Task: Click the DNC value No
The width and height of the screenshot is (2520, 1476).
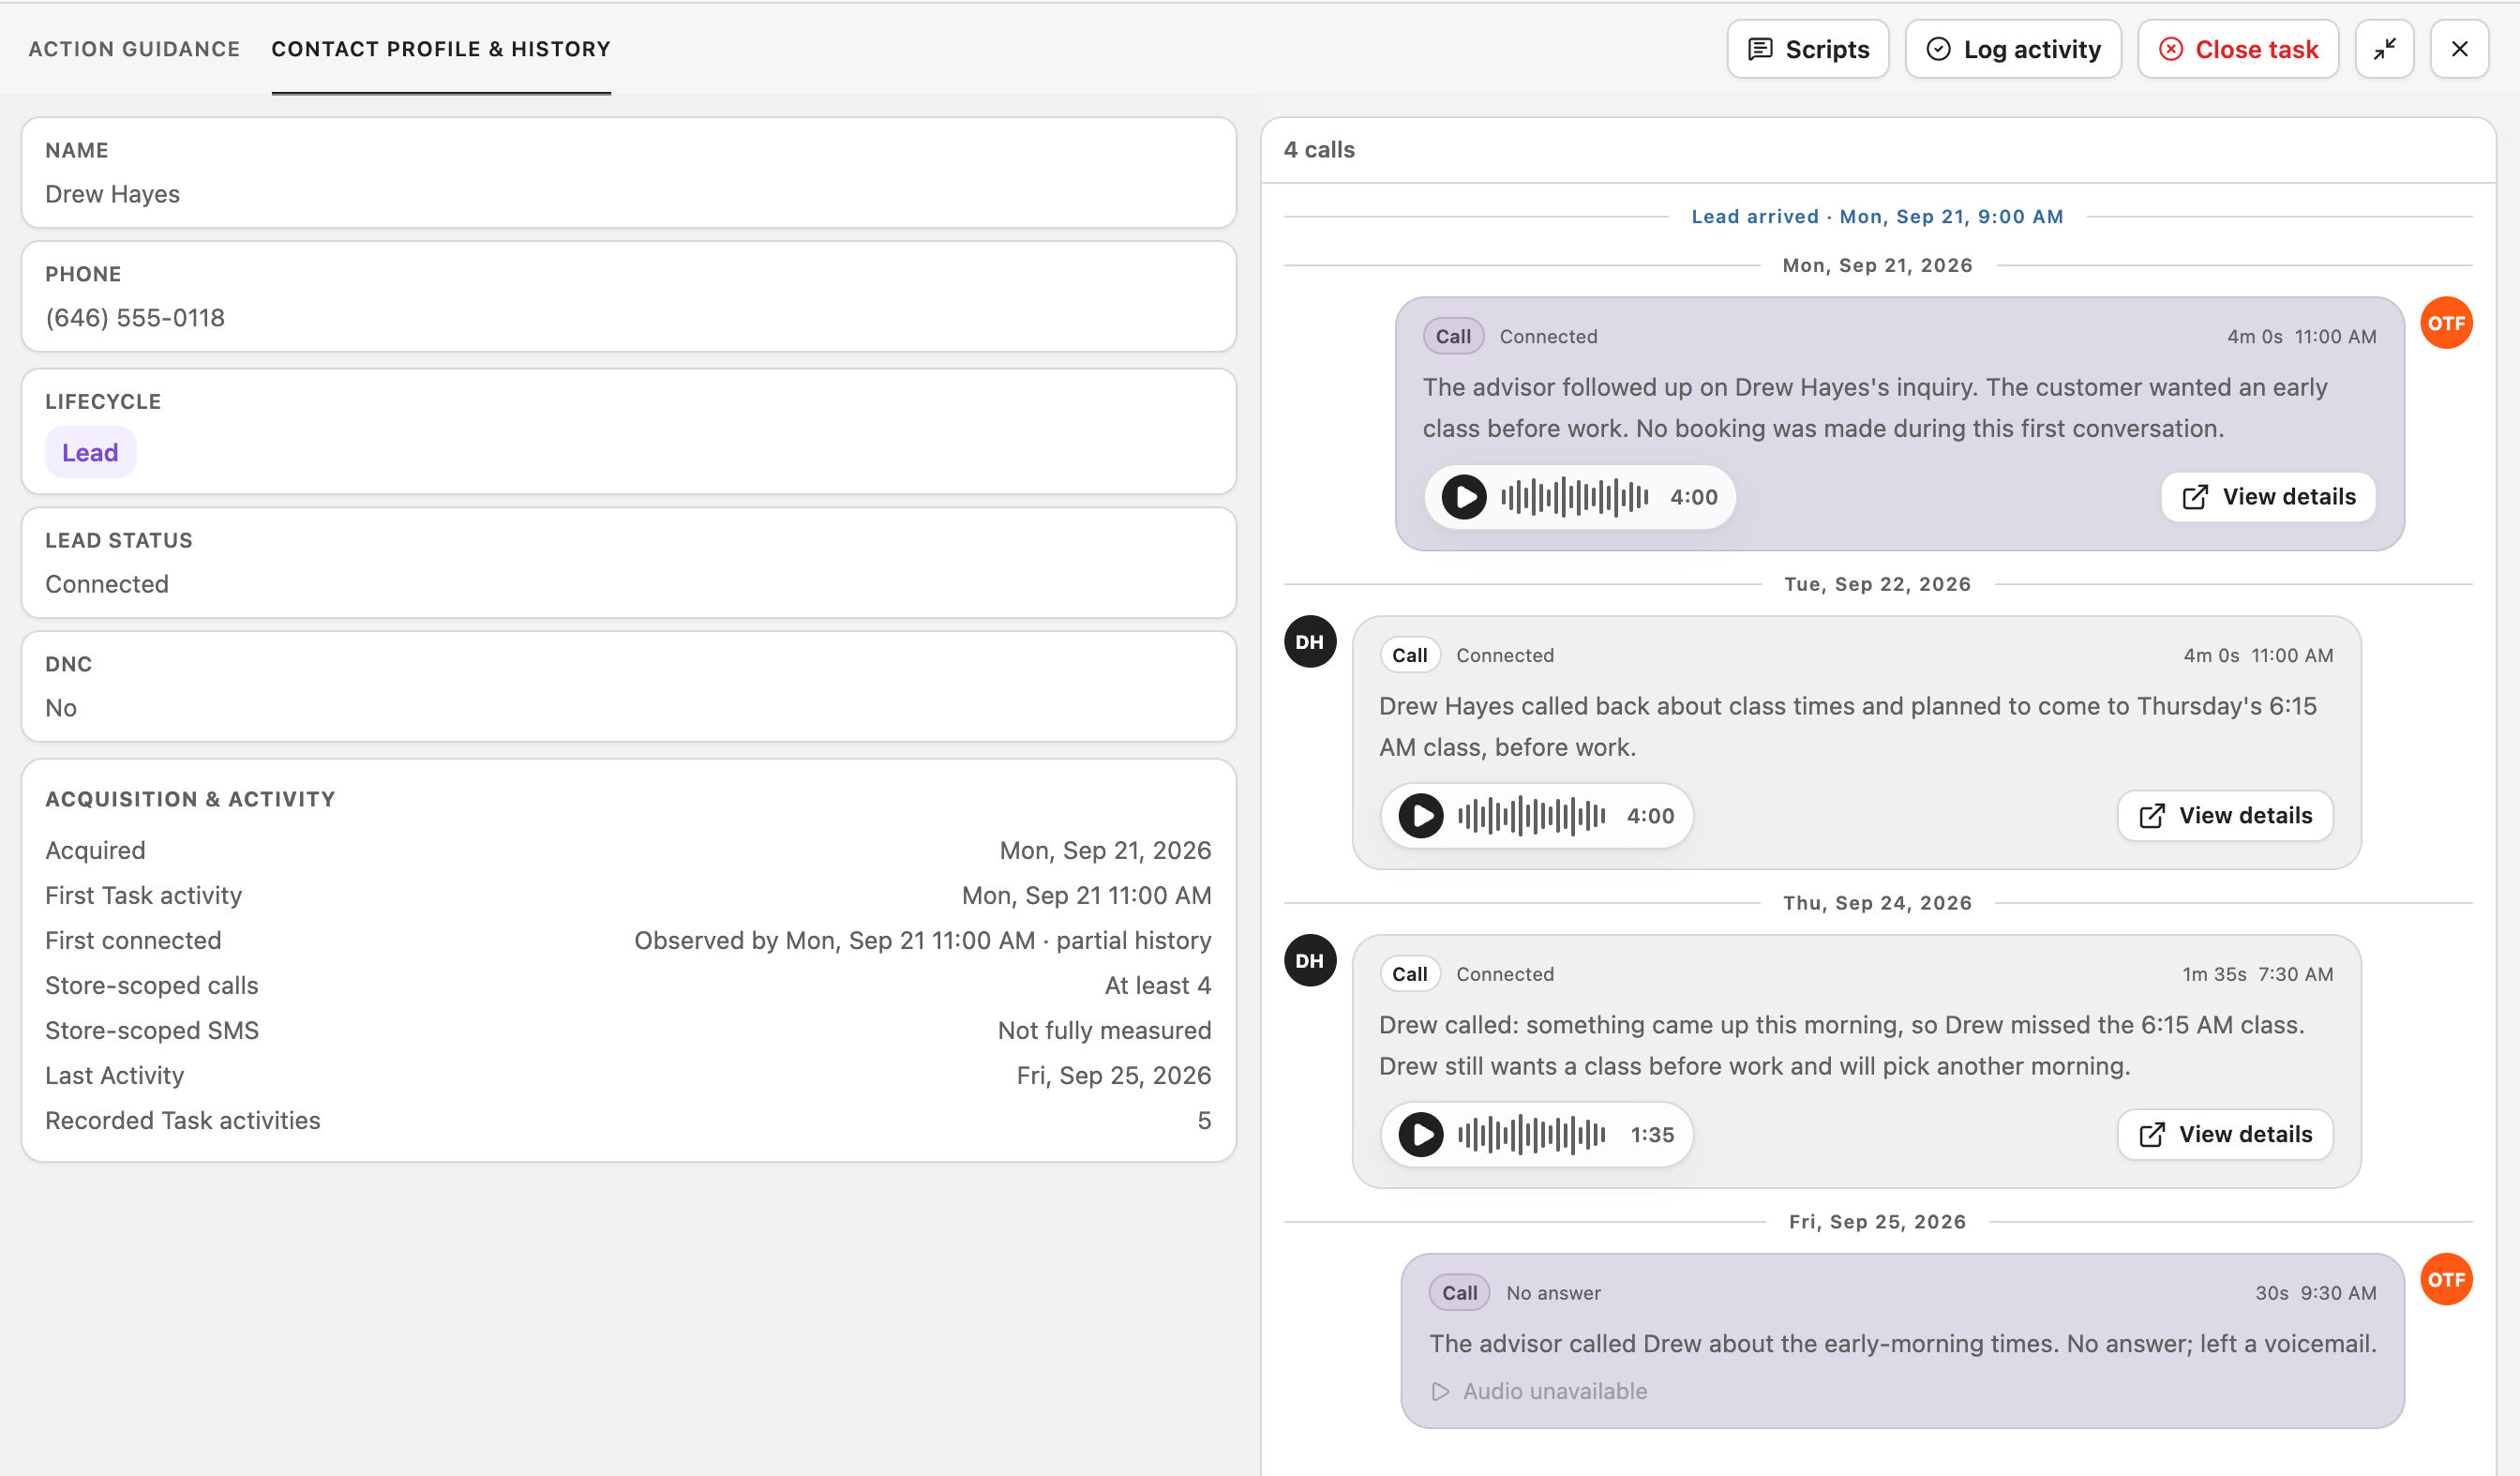Action: [61, 708]
